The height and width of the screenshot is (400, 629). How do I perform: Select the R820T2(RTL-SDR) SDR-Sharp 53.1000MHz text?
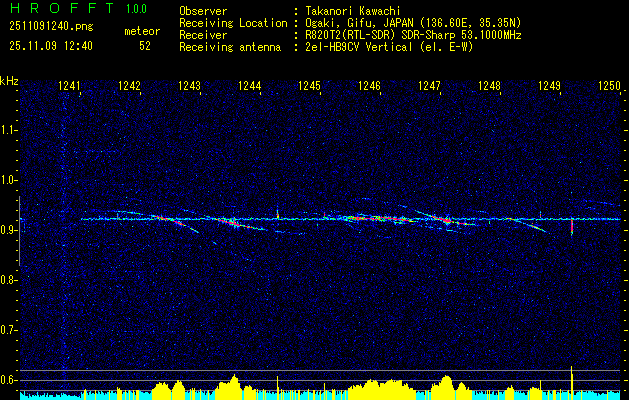click(x=413, y=35)
